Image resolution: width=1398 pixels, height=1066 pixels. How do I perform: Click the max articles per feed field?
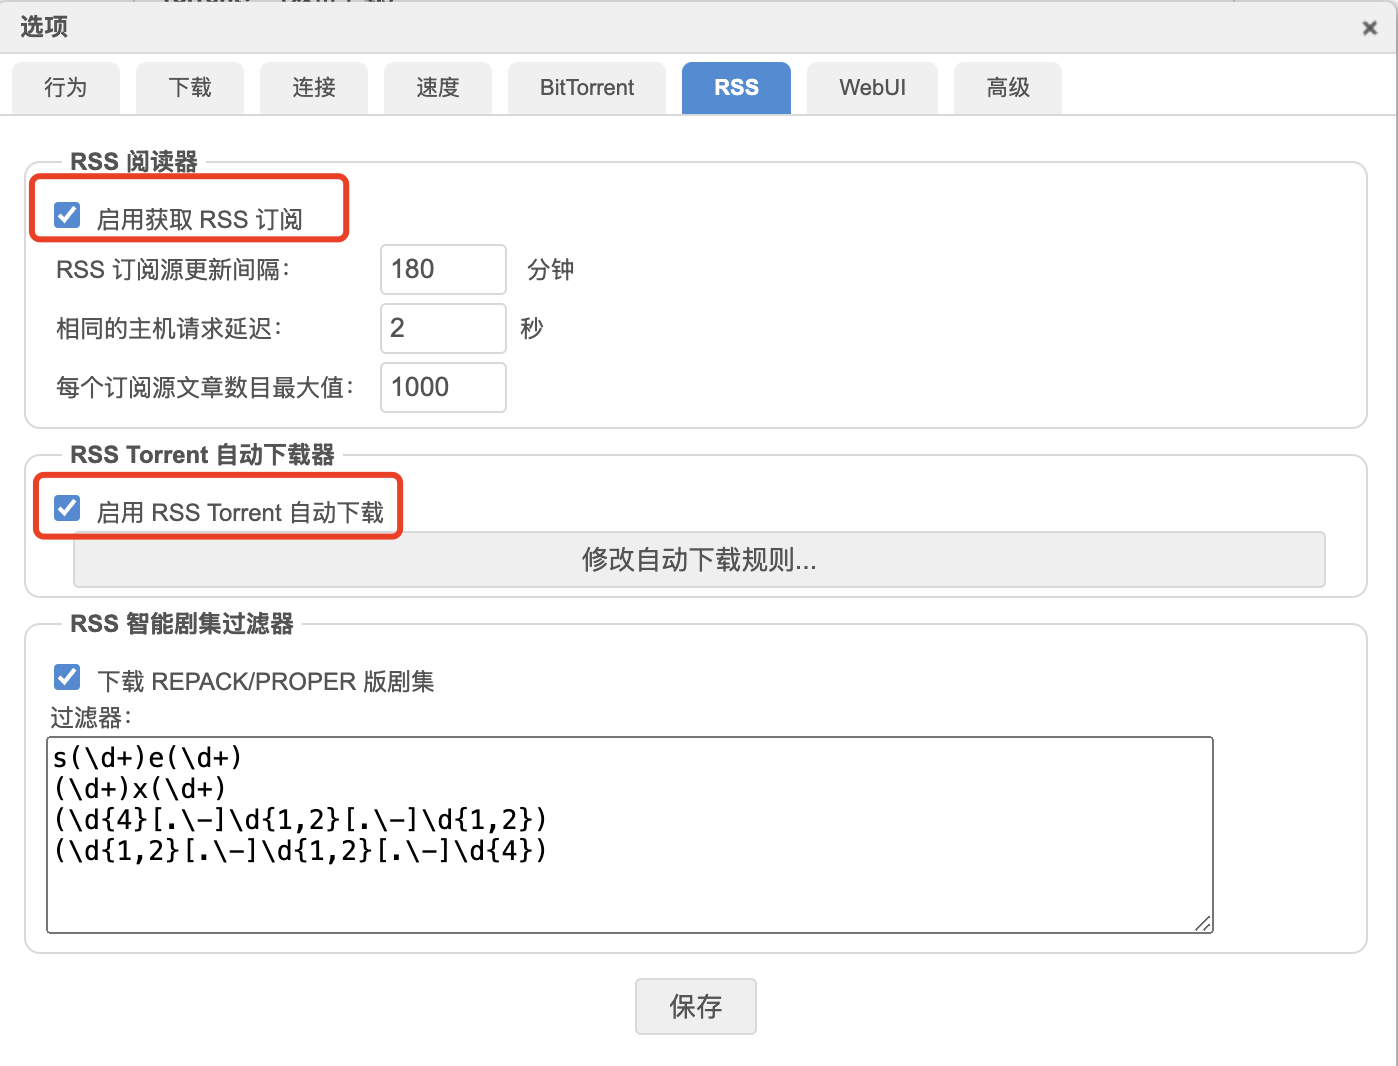[x=443, y=387]
